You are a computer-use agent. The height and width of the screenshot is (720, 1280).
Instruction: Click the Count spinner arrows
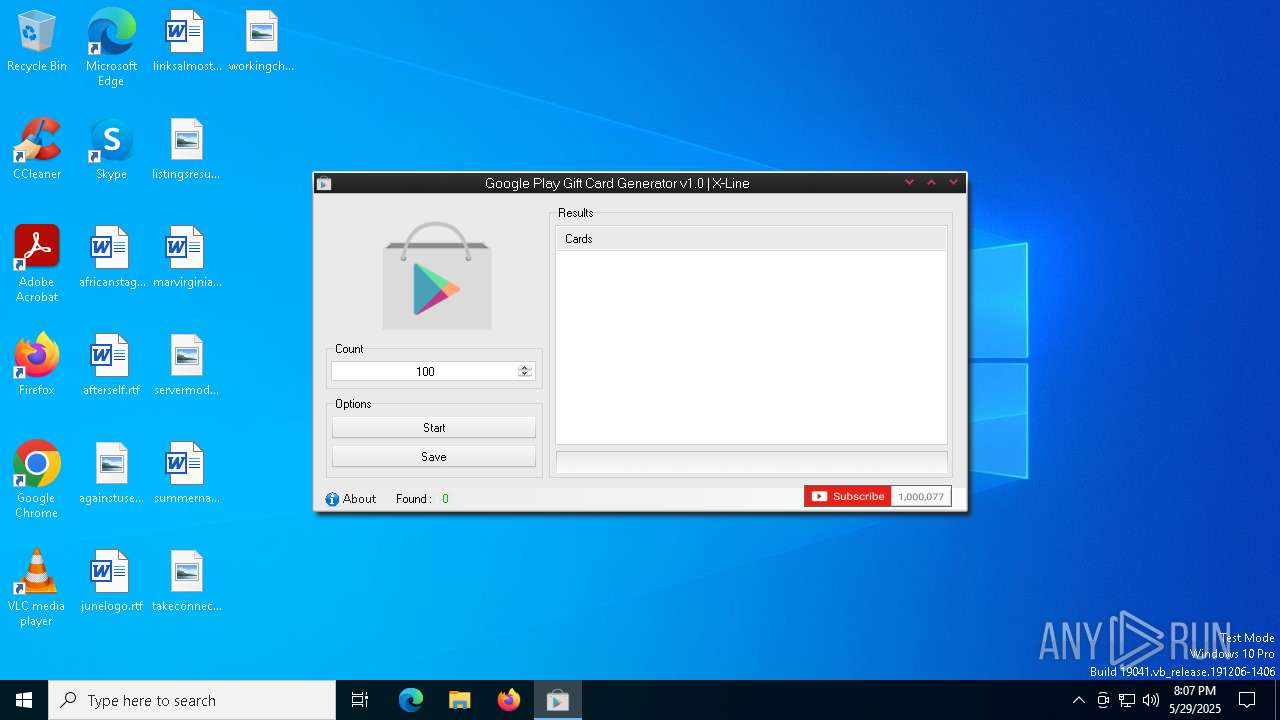(525, 371)
